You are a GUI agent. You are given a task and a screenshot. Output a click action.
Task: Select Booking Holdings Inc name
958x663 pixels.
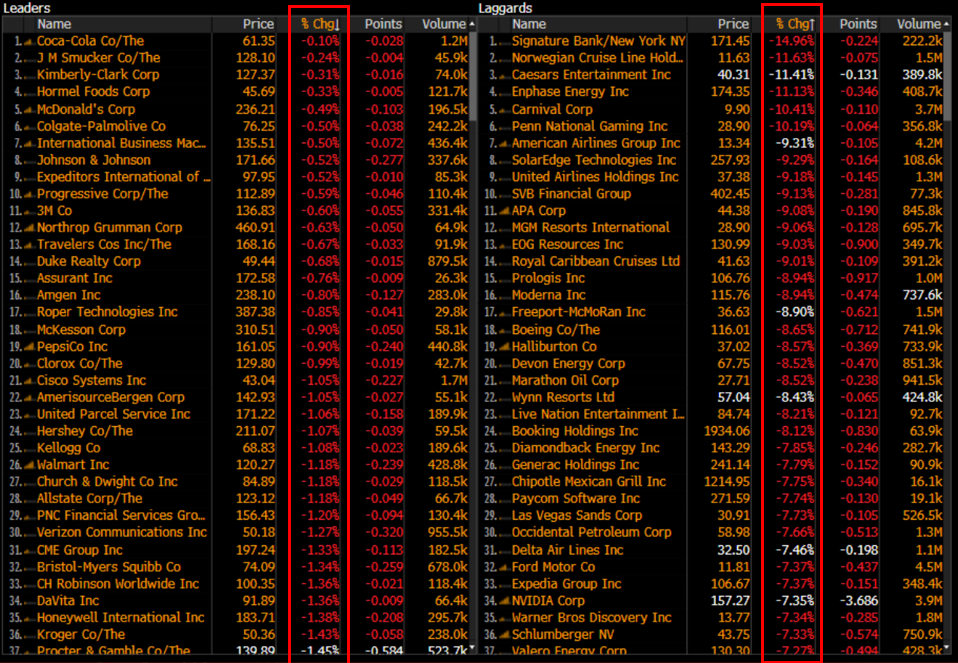pos(575,431)
